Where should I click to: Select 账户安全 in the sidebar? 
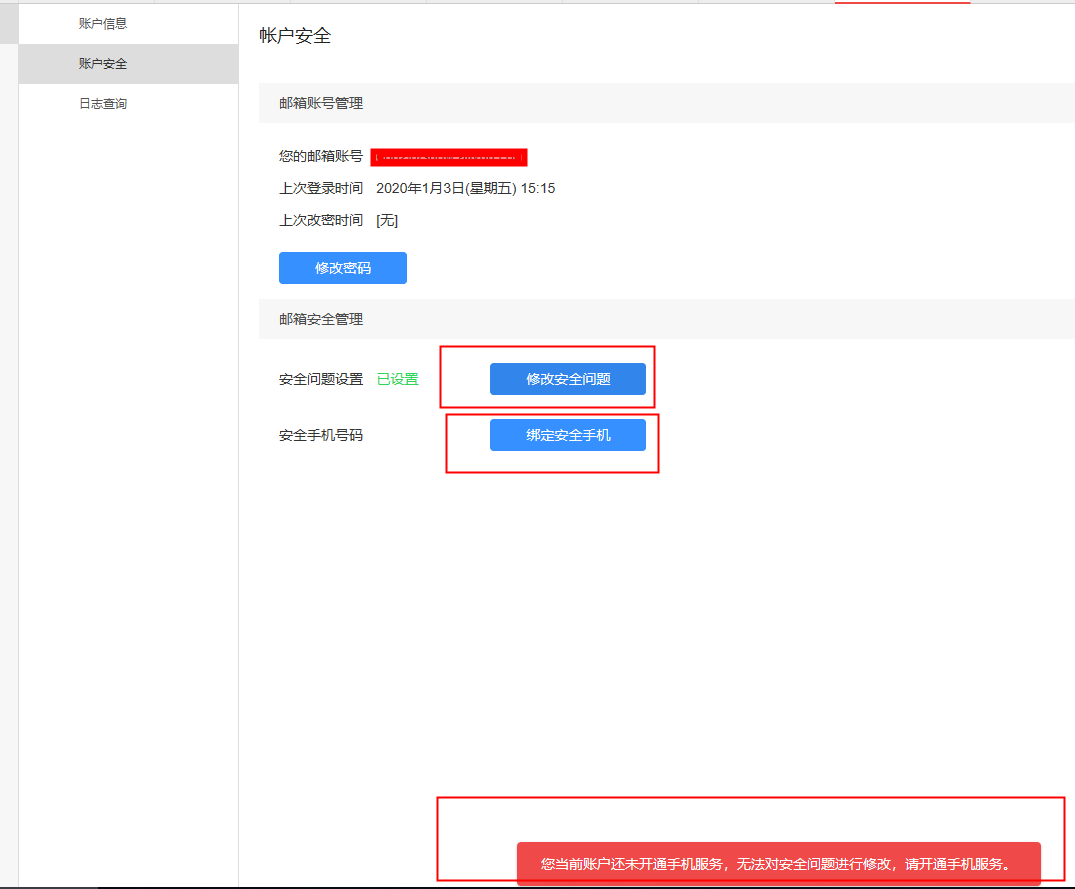pos(103,64)
